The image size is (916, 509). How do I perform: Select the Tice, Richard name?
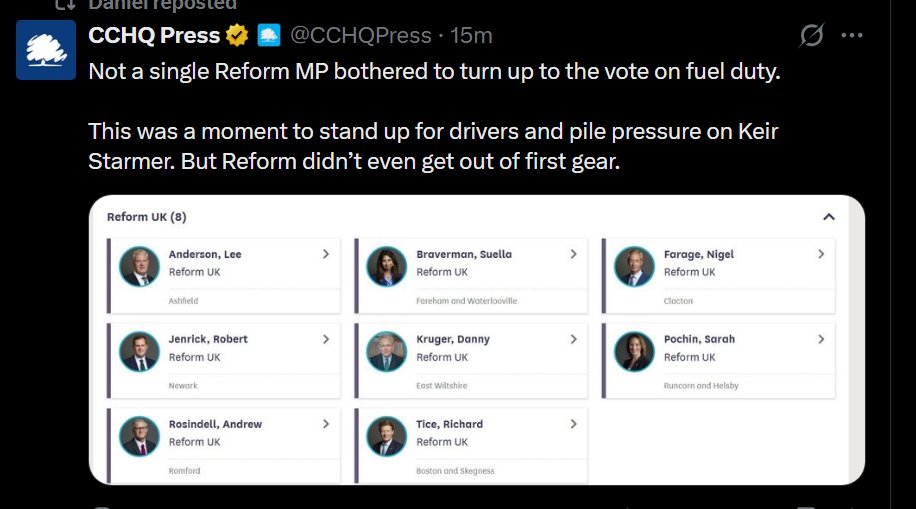coord(449,424)
